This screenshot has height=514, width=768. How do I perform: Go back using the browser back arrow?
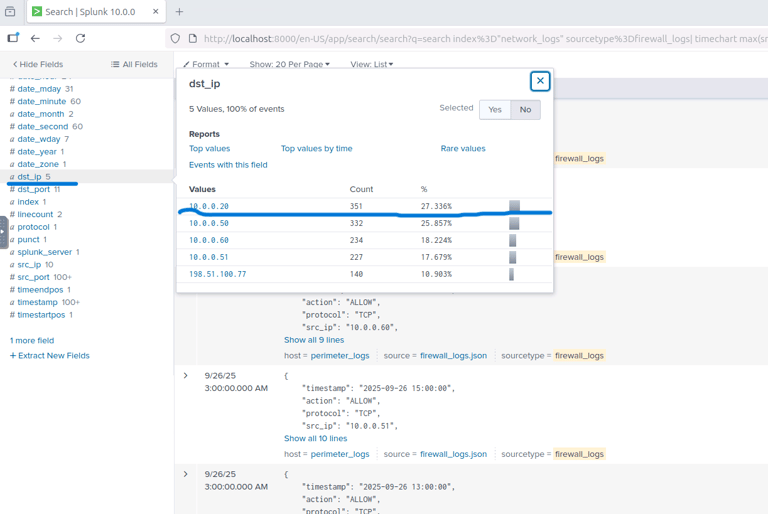point(35,38)
